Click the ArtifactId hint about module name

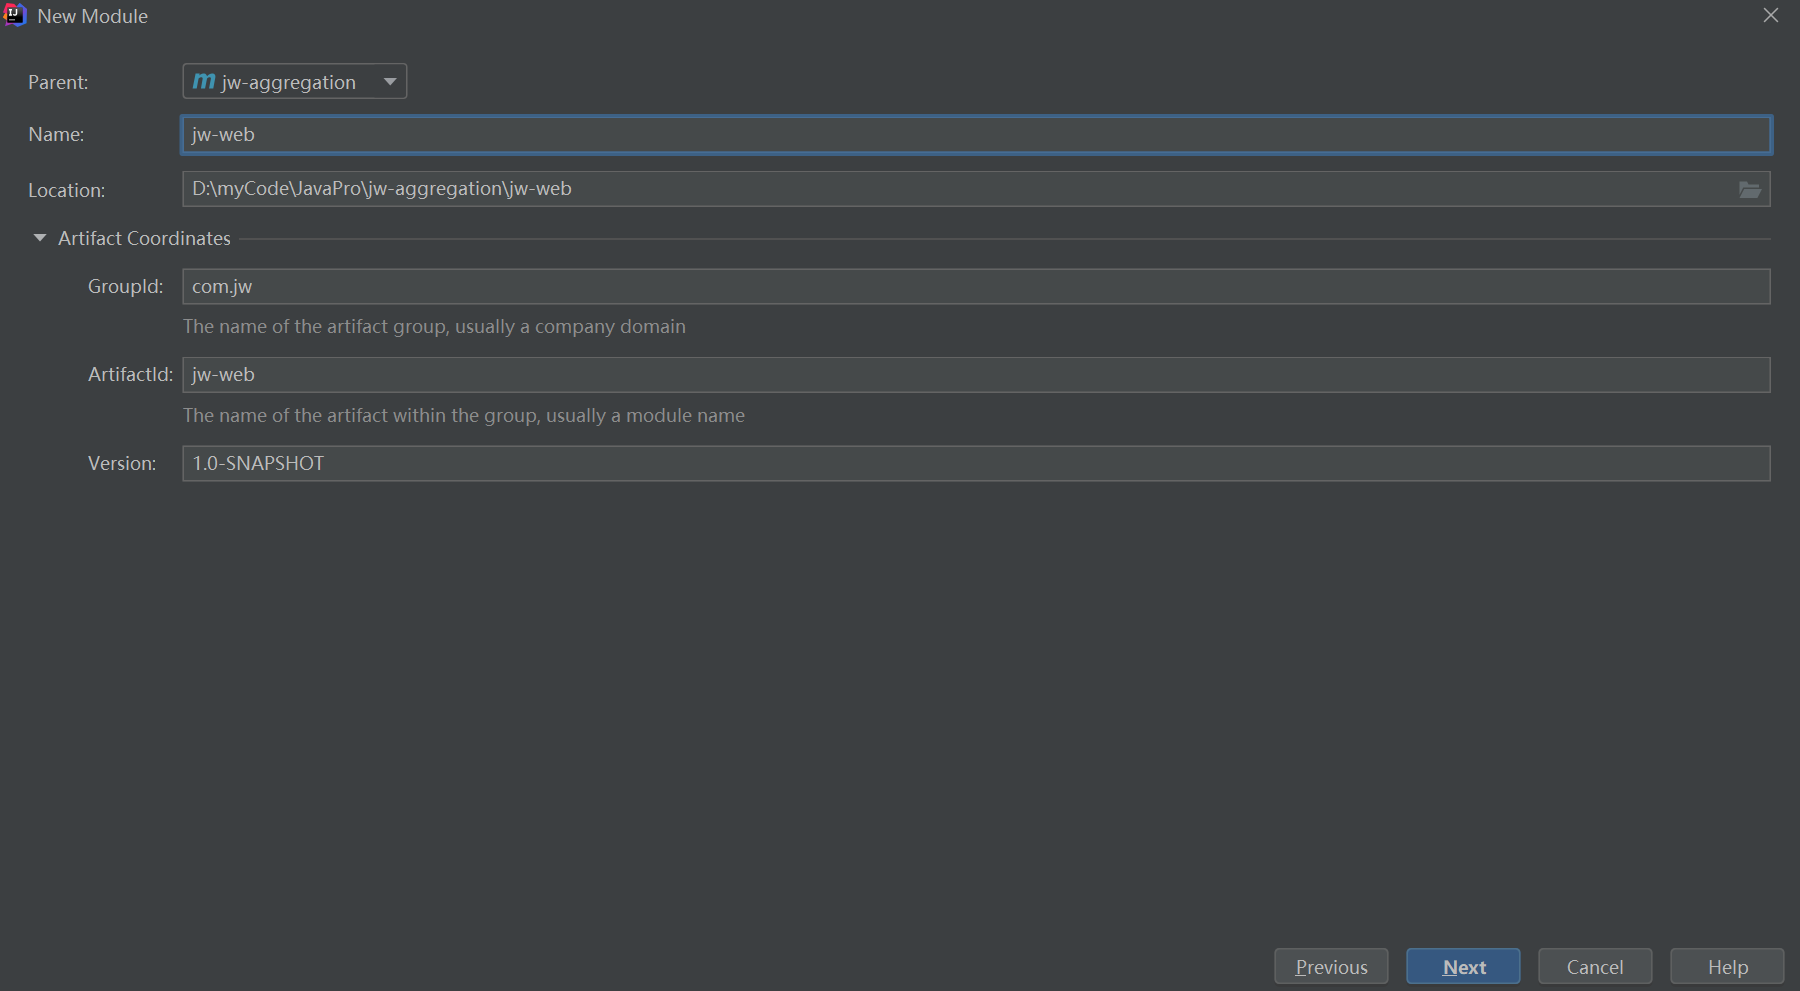pos(464,415)
